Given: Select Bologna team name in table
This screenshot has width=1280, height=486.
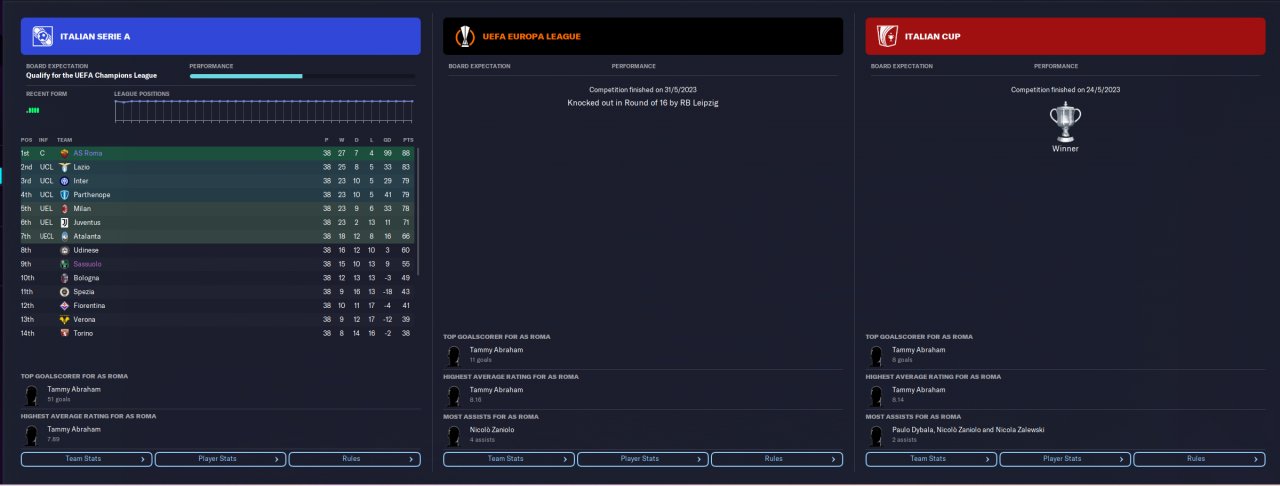Looking at the screenshot, I should pos(87,278).
